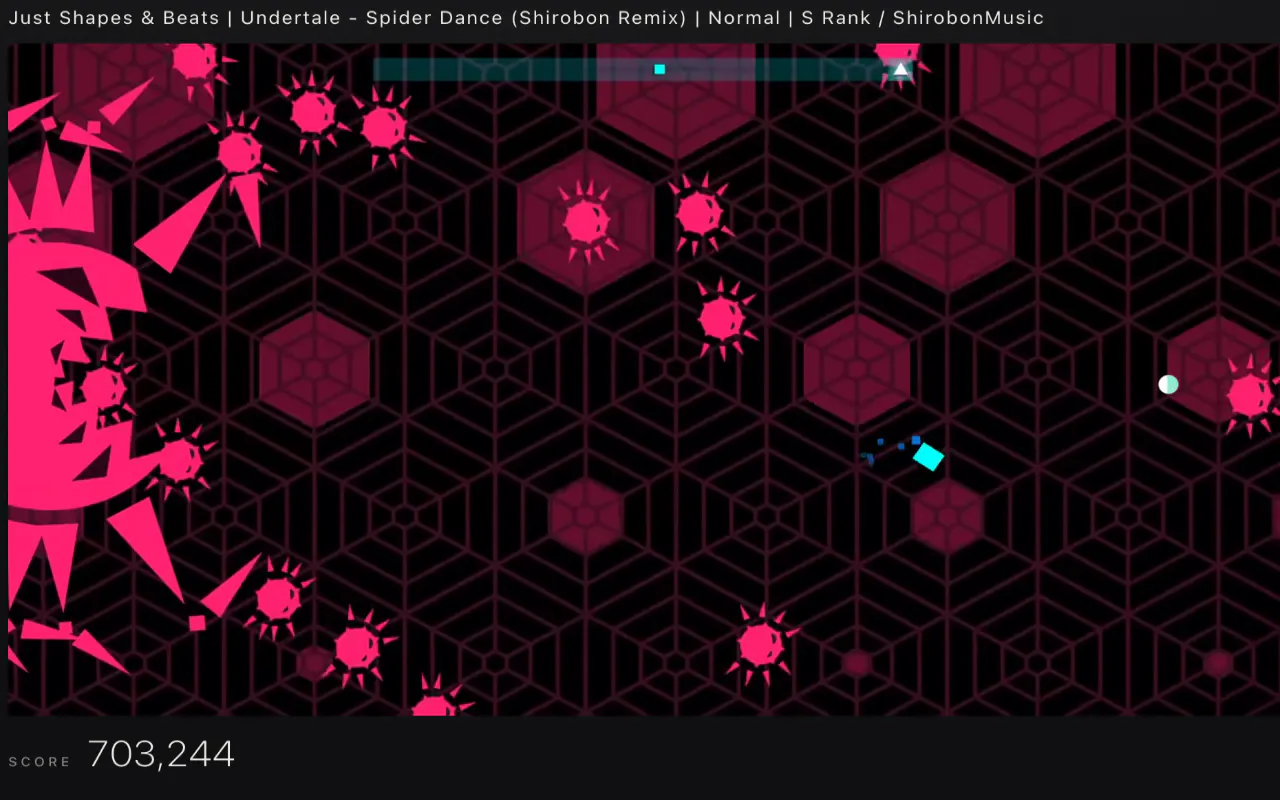Click the white and green circle
Image resolution: width=1280 pixels, height=800 pixels.
click(1168, 384)
